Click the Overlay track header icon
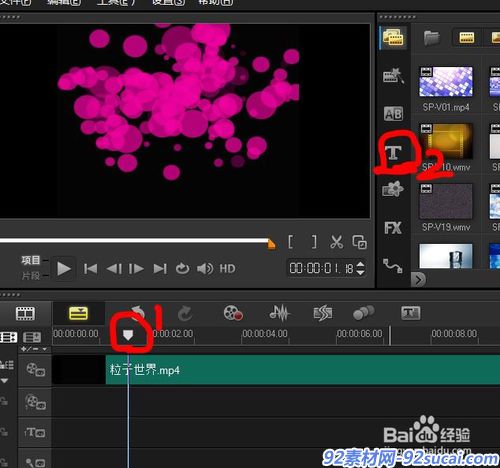The width and height of the screenshot is (500, 468). click(x=35, y=402)
